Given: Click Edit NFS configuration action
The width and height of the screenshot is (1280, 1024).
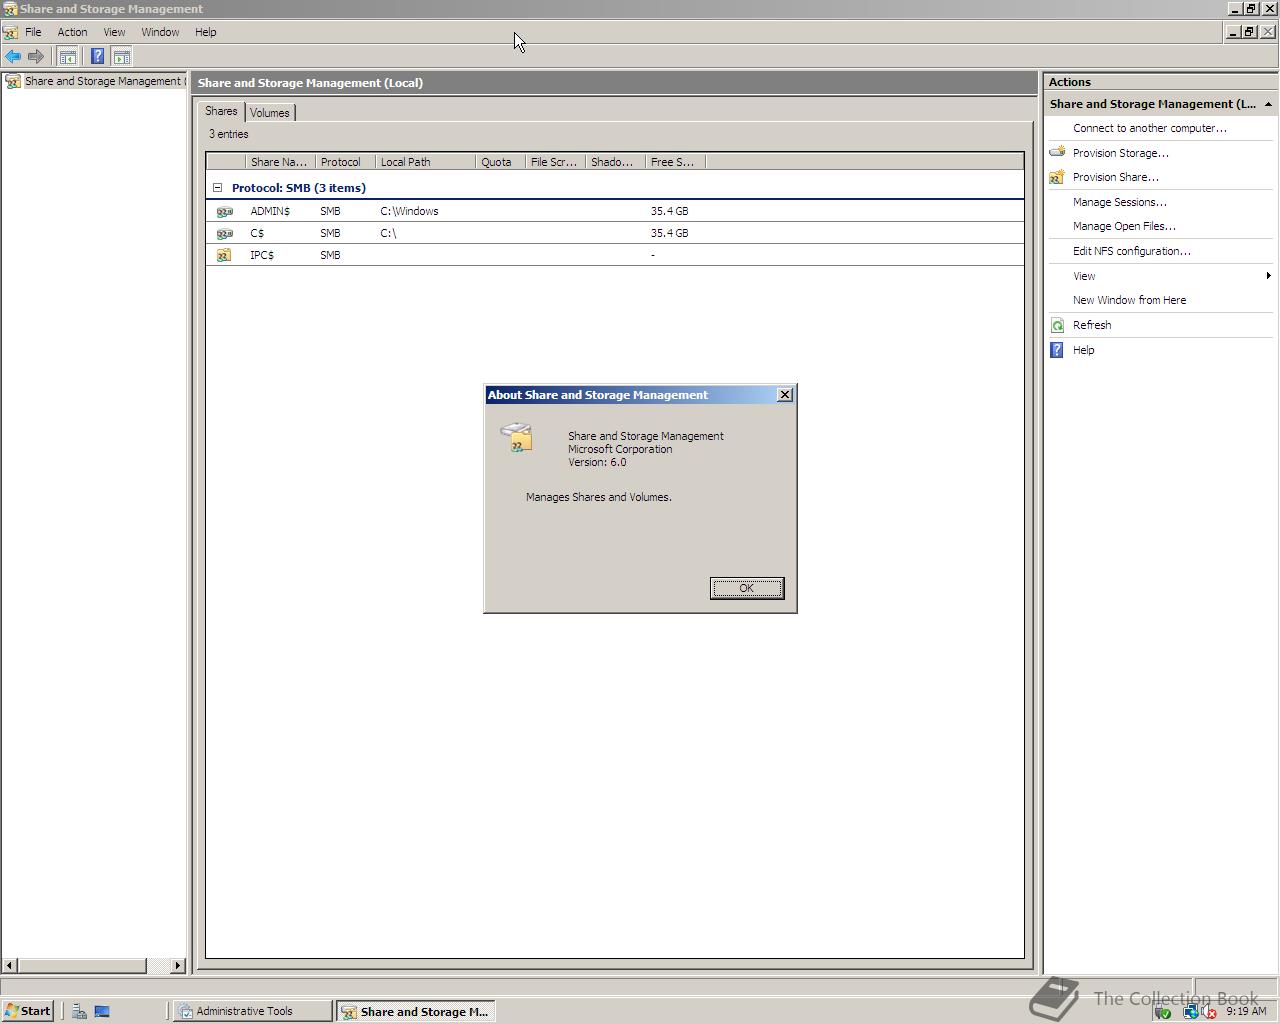Looking at the screenshot, I should click(1131, 251).
